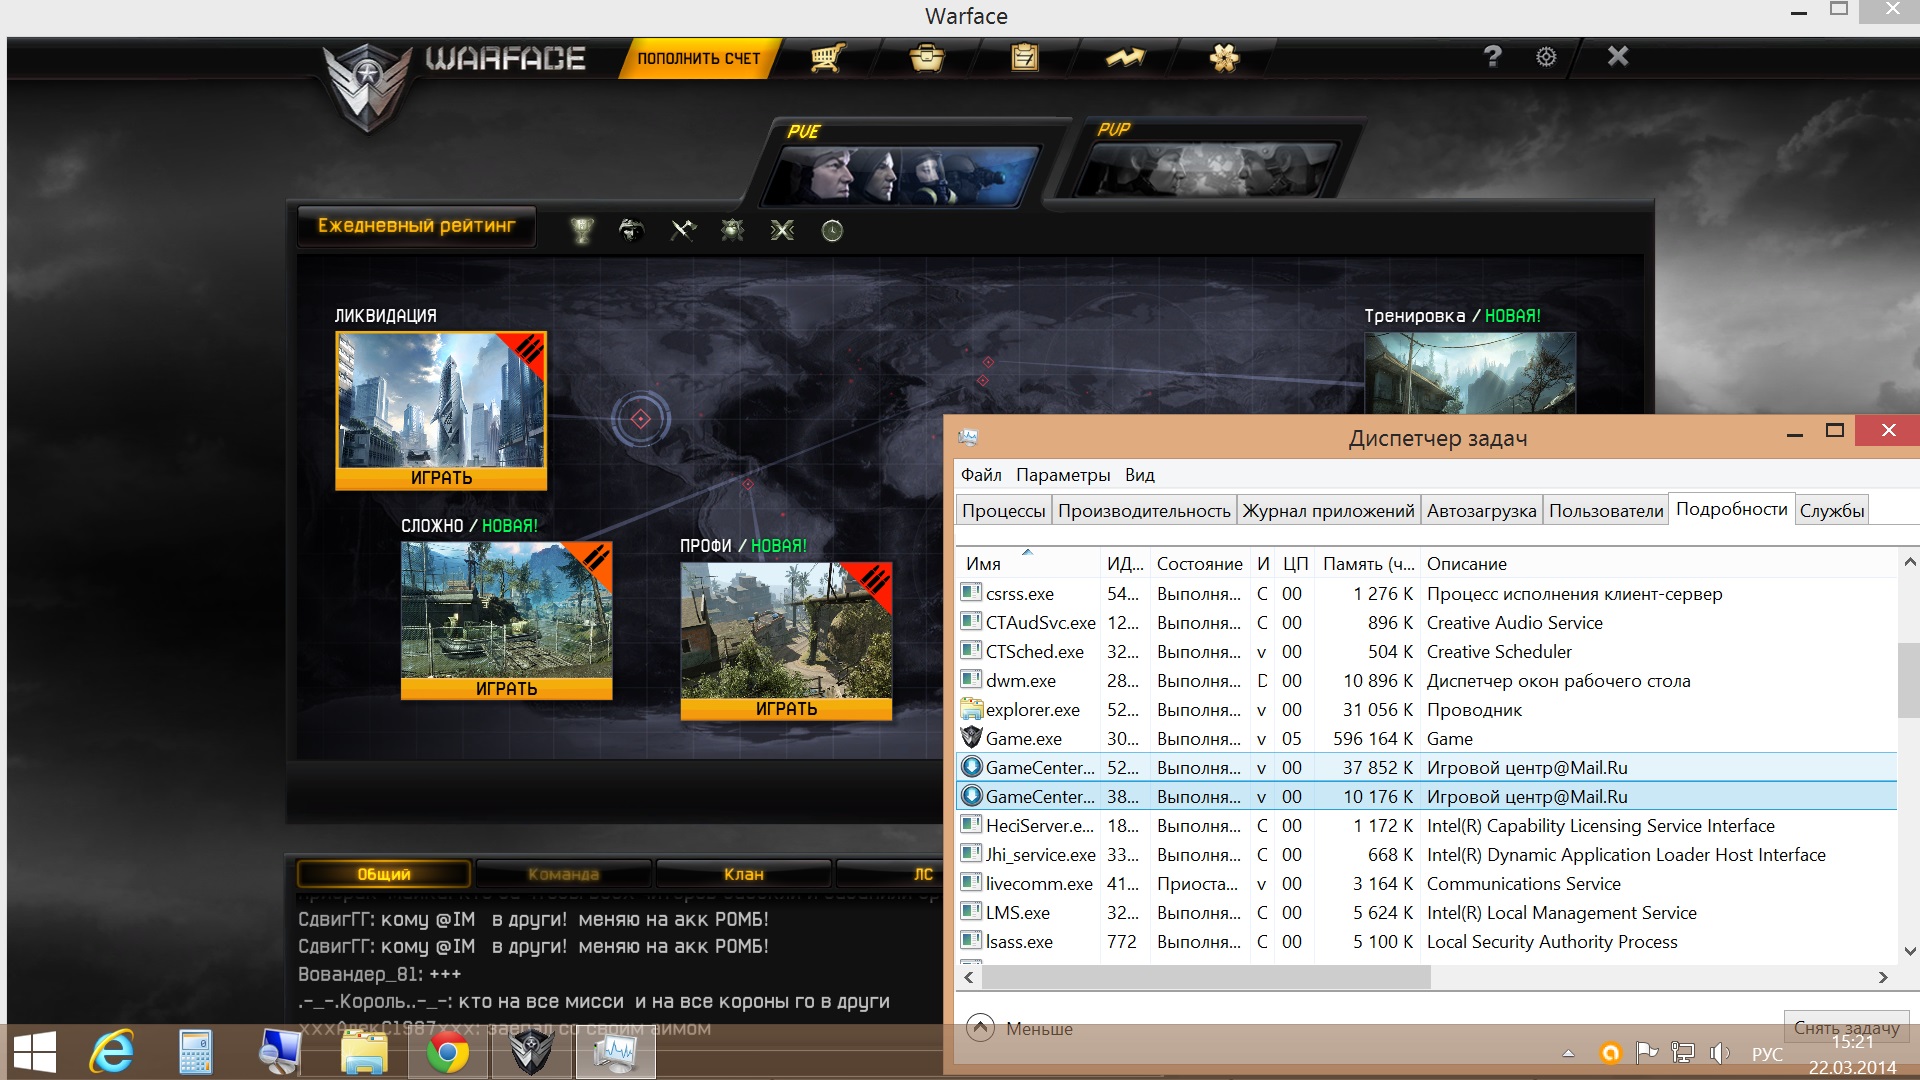Viewport: 1920px width, 1080px height.
Task: Open the contracts clipboard icon
Action: click(1024, 58)
